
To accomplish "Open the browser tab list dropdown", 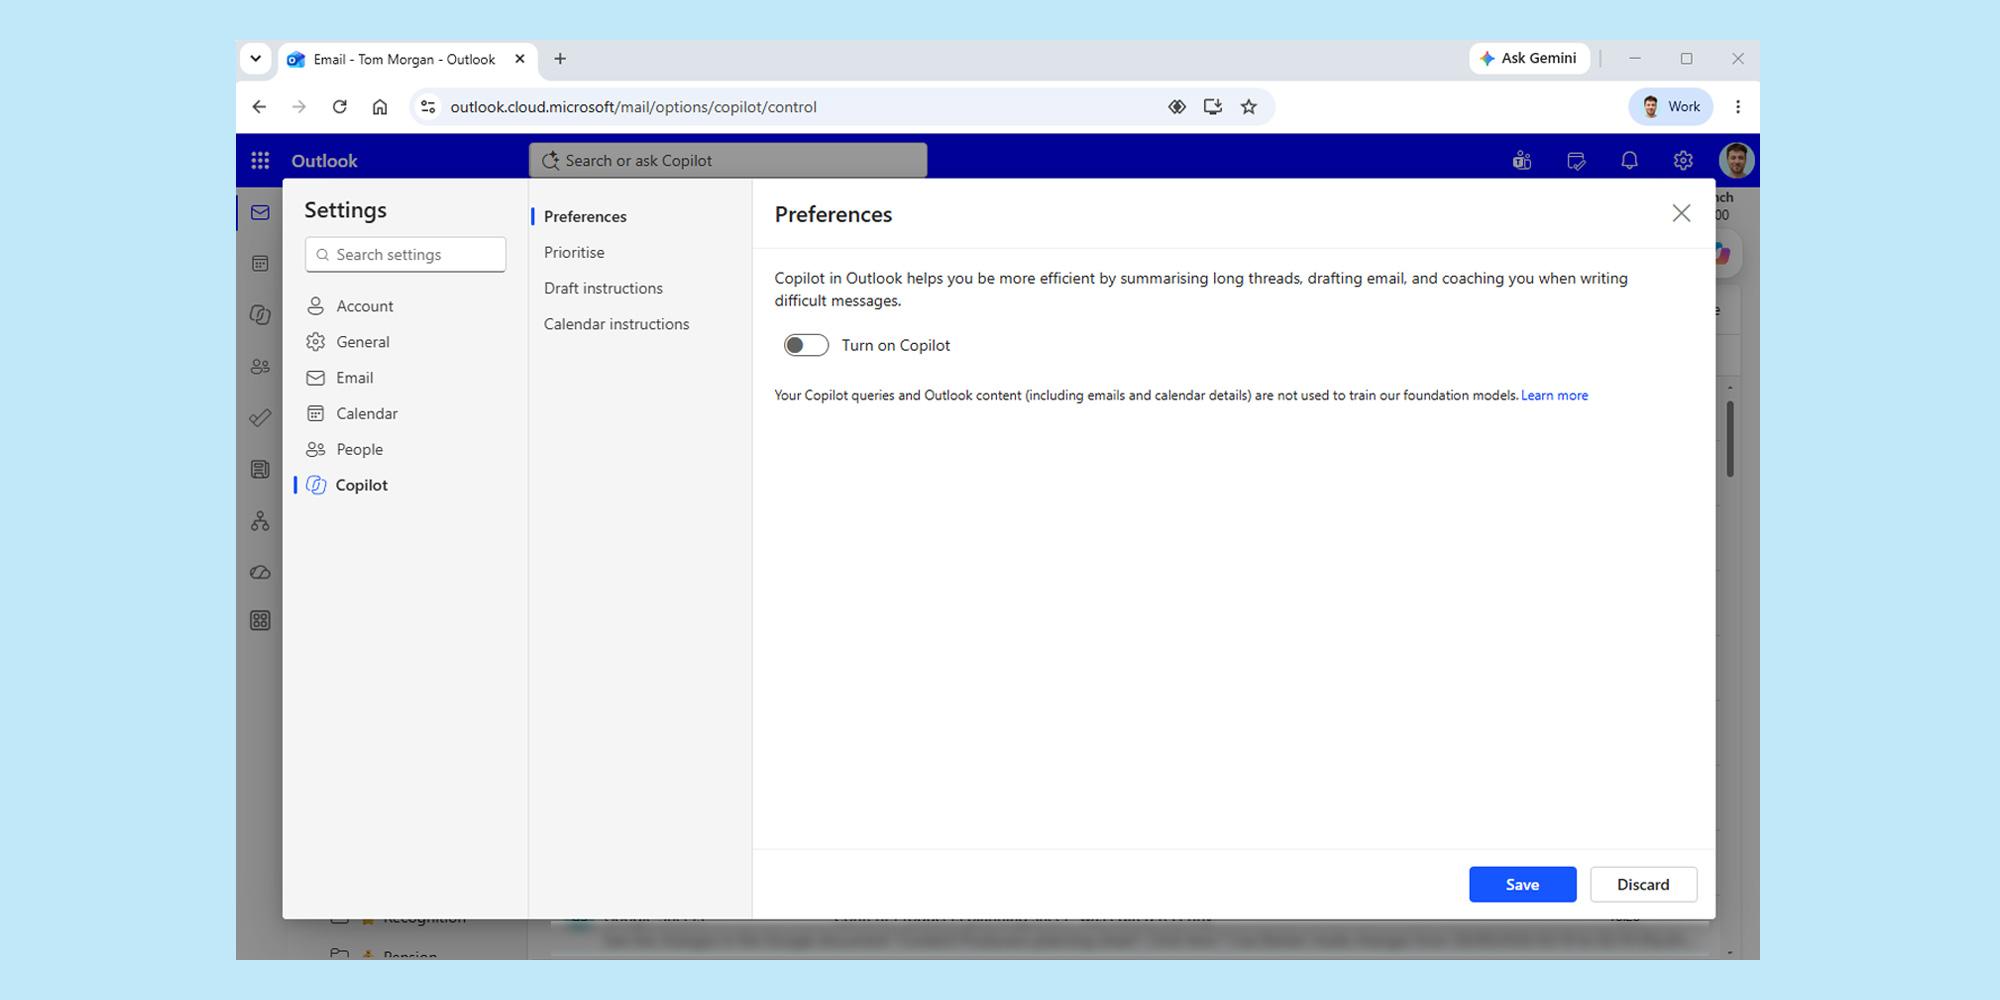I will [256, 59].
